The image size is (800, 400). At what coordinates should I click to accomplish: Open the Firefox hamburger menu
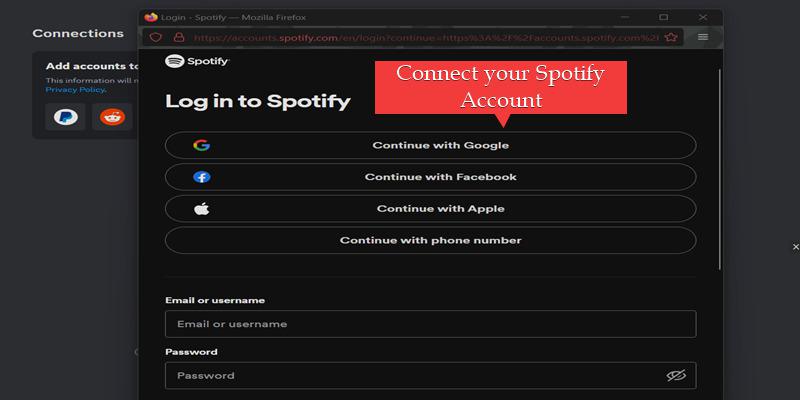703,37
